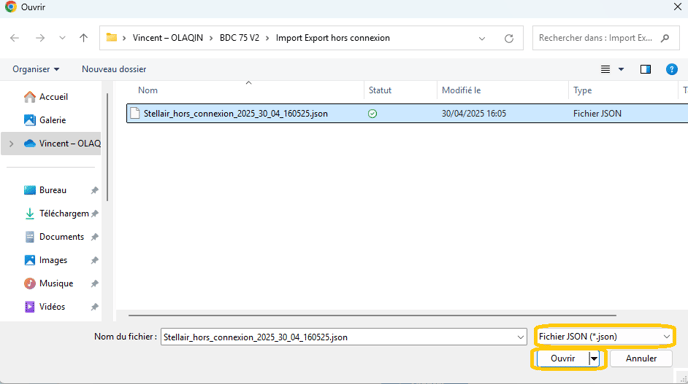Screen dimensions: 688x384
Task: Refresh the current folder
Action: [509, 39]
